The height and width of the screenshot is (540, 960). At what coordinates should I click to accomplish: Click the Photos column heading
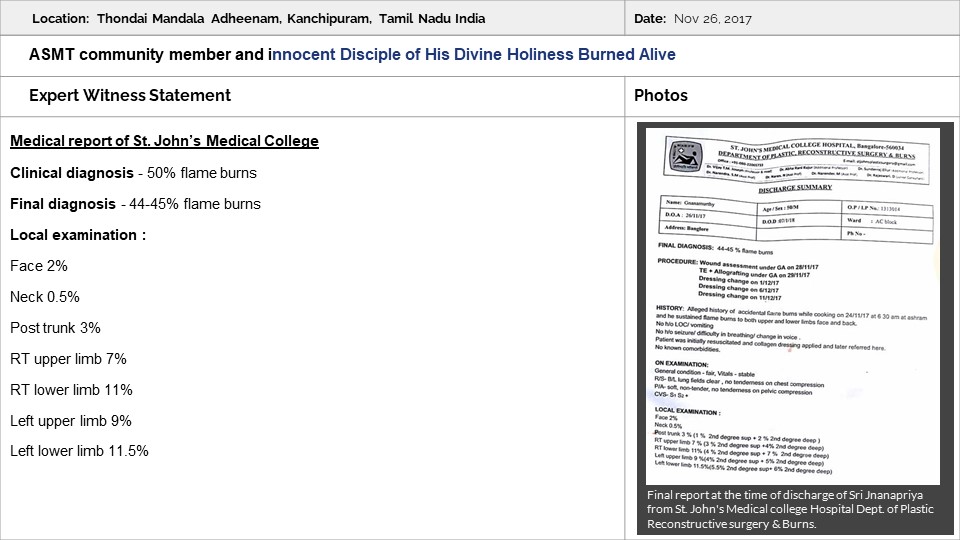coord(661,95)
